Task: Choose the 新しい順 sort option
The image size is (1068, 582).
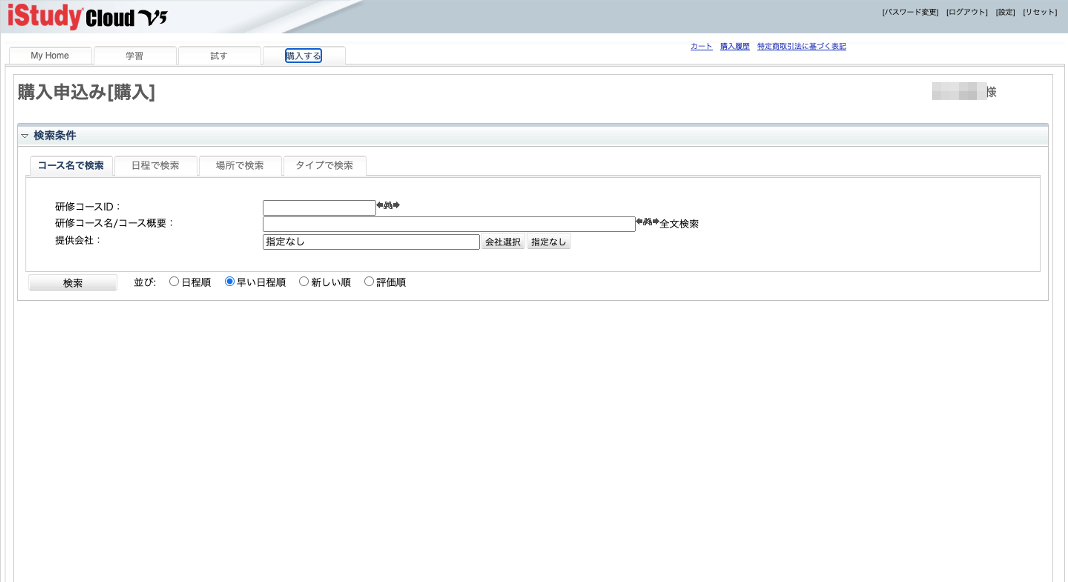Action: point(304,282)
